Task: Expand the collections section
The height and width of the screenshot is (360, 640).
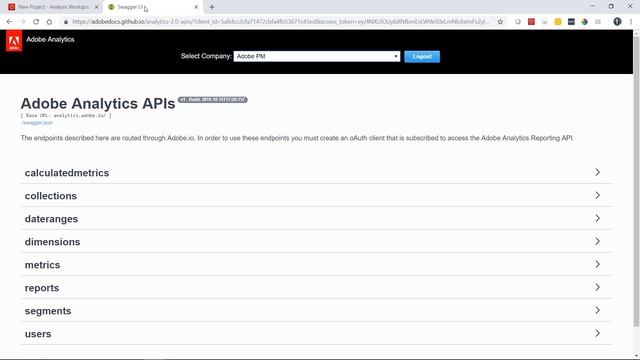Action: [316, 196]
